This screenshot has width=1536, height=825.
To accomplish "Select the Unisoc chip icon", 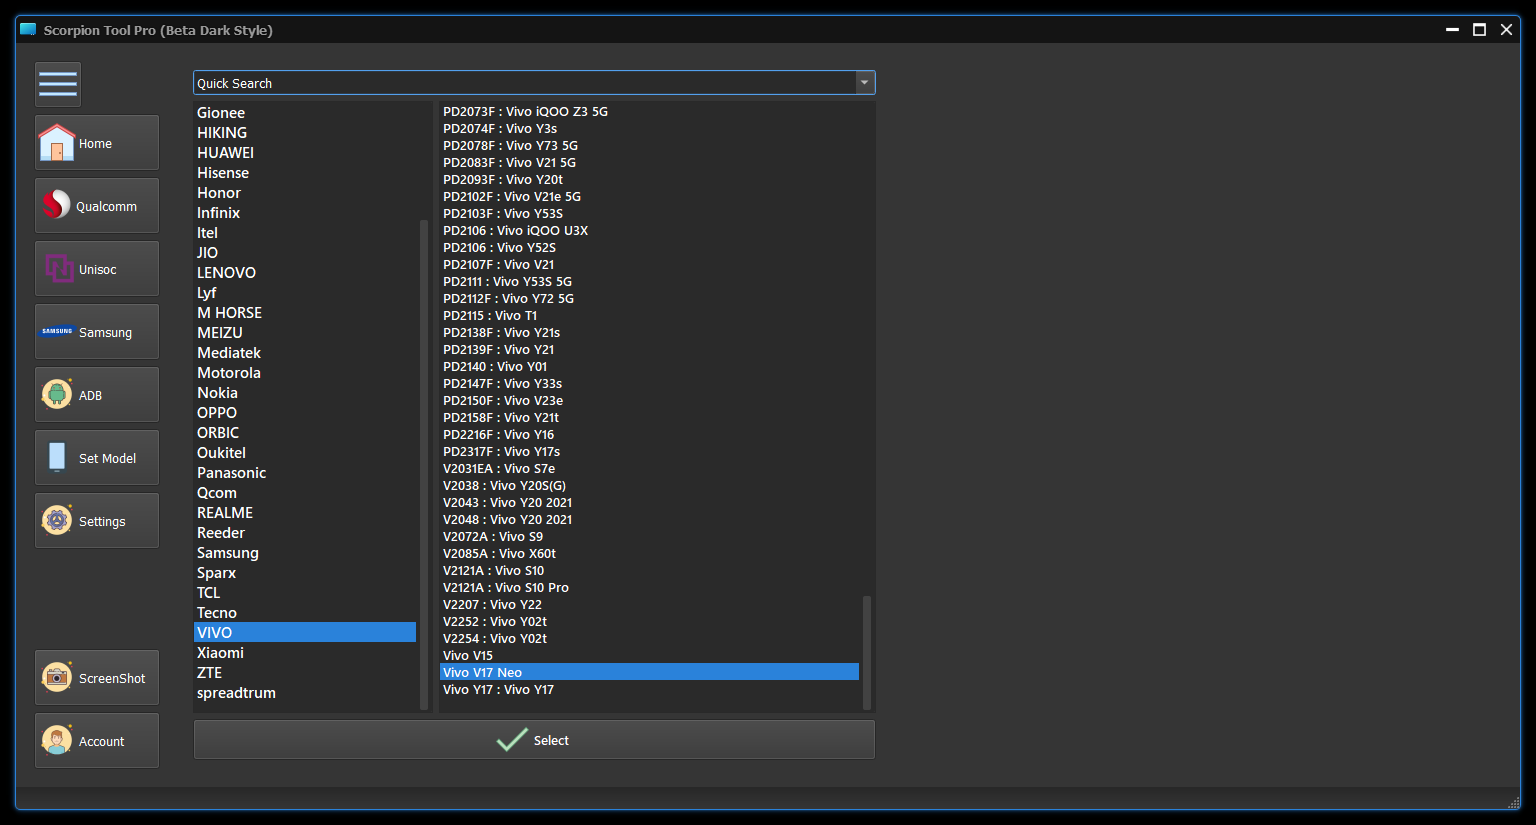I will (59, 269).
